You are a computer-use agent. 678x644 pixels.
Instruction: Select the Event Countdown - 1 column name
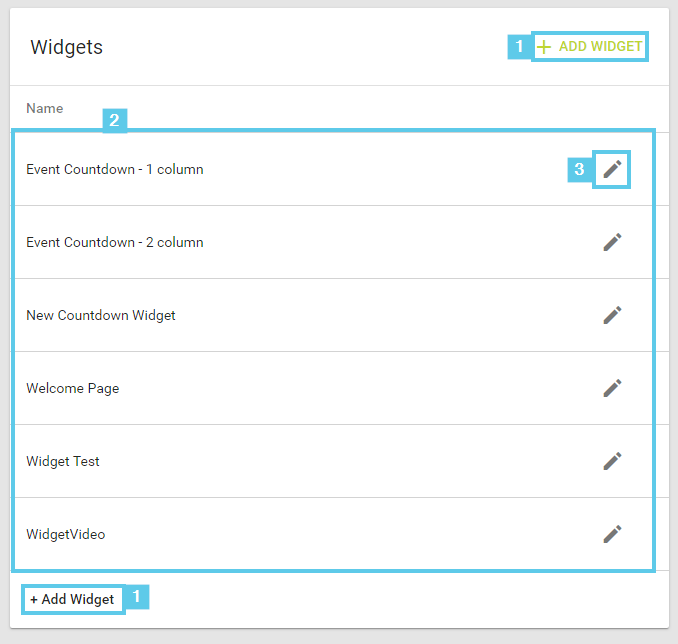pos(115,169)
